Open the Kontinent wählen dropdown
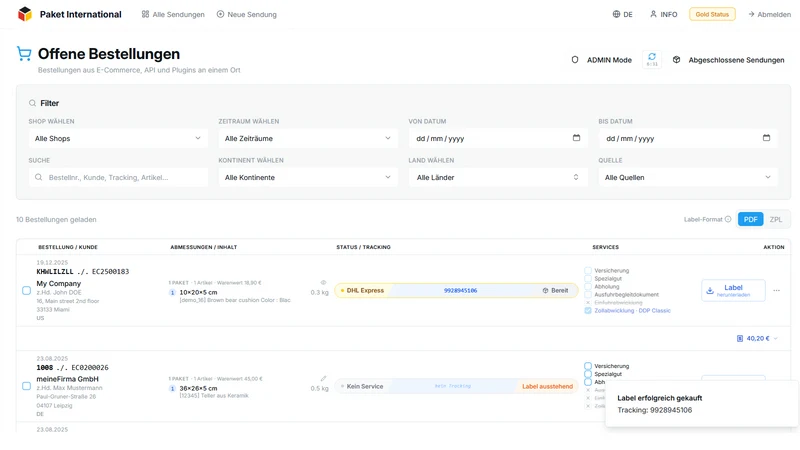800x450 pixels. 308,177
